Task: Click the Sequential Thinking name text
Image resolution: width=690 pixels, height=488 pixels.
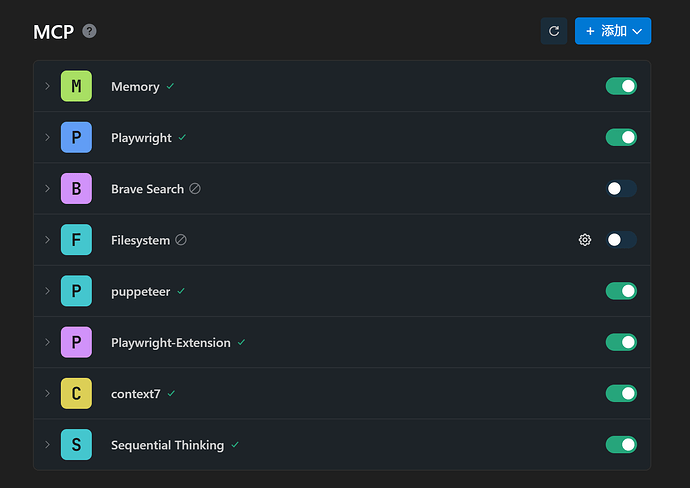Action: click(x=167, y=445)
